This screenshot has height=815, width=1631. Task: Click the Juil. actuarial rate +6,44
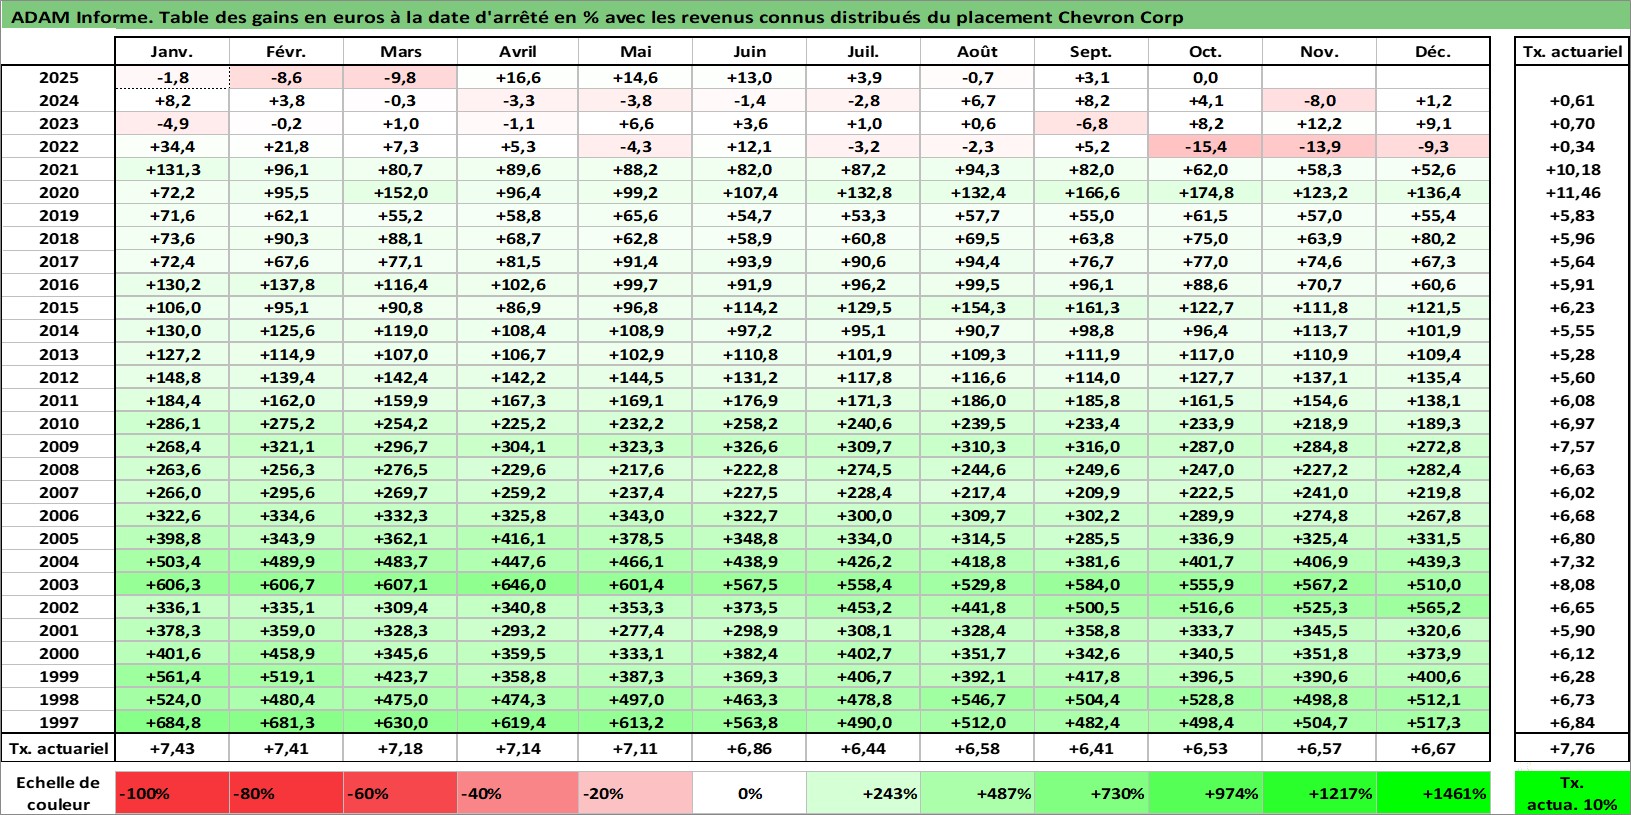[863, 748]
